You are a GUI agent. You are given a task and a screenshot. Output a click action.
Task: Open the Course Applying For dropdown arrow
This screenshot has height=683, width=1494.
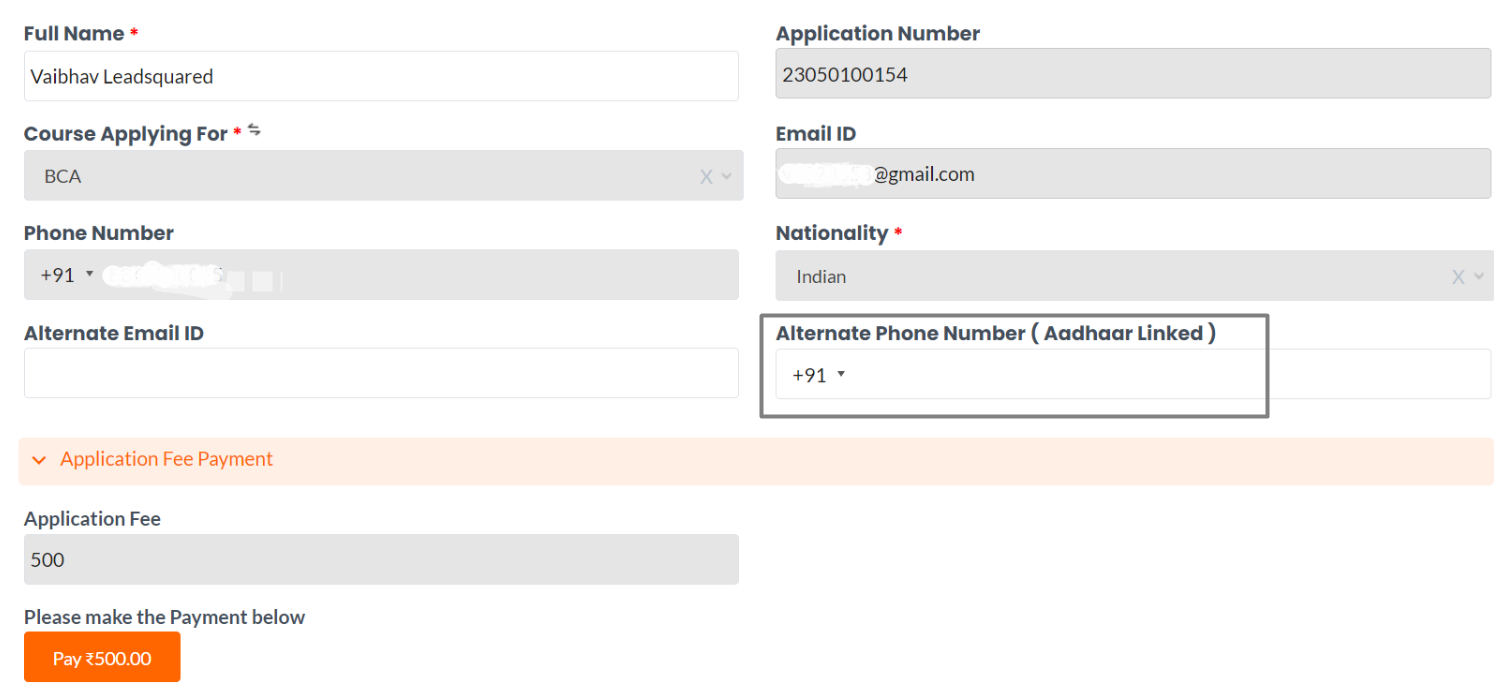click(727, 177)
